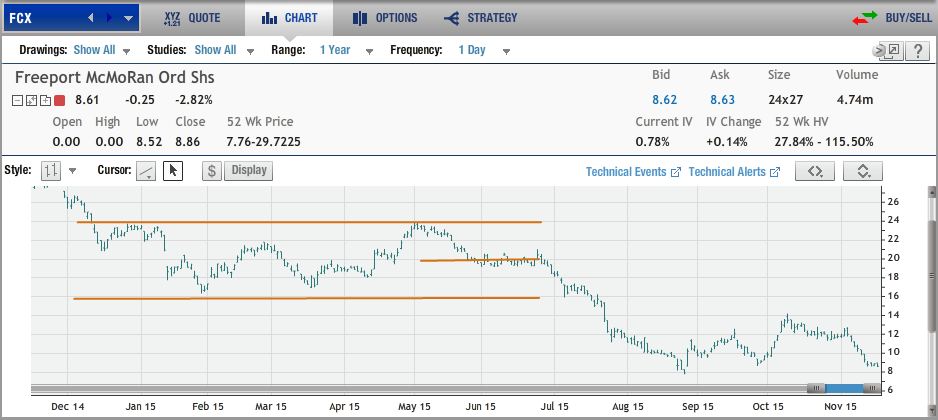Image resolution: width=938 pixels, height=420 pixels.
Task: Click external-link icon beside Technical Alerts
Action: pyautogui.click(x=775, y=172)
